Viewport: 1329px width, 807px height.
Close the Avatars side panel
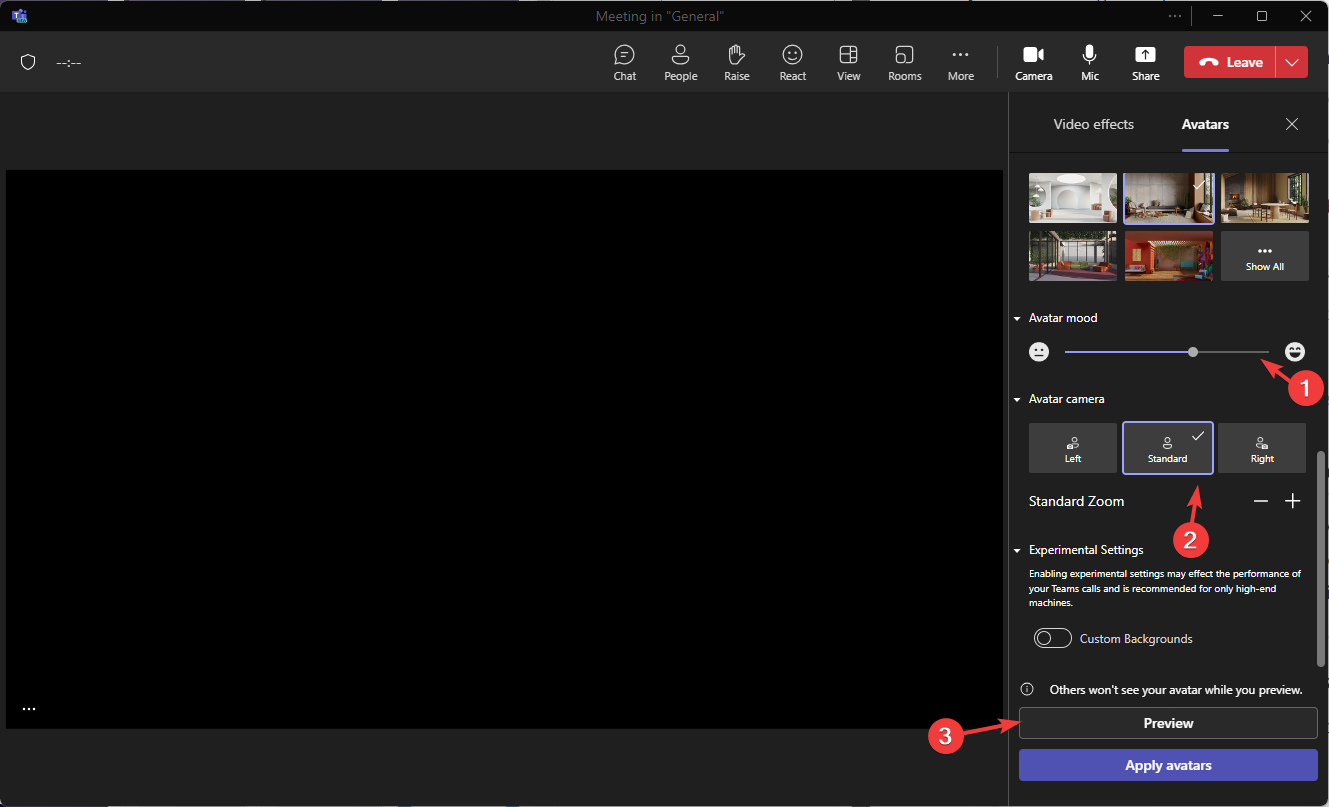point(1292,124)
